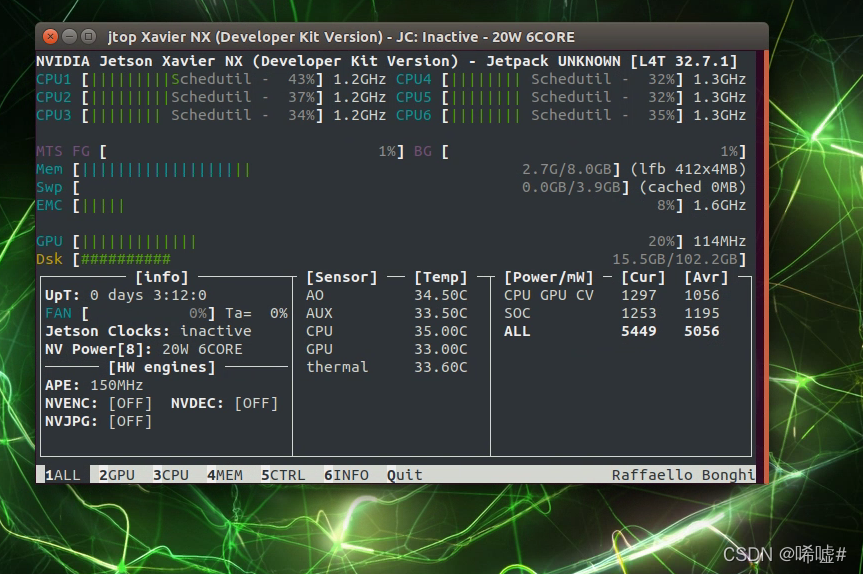Click the CPU3 label
Viewport: 863px width, 574px height.
[x=53, y=116]
